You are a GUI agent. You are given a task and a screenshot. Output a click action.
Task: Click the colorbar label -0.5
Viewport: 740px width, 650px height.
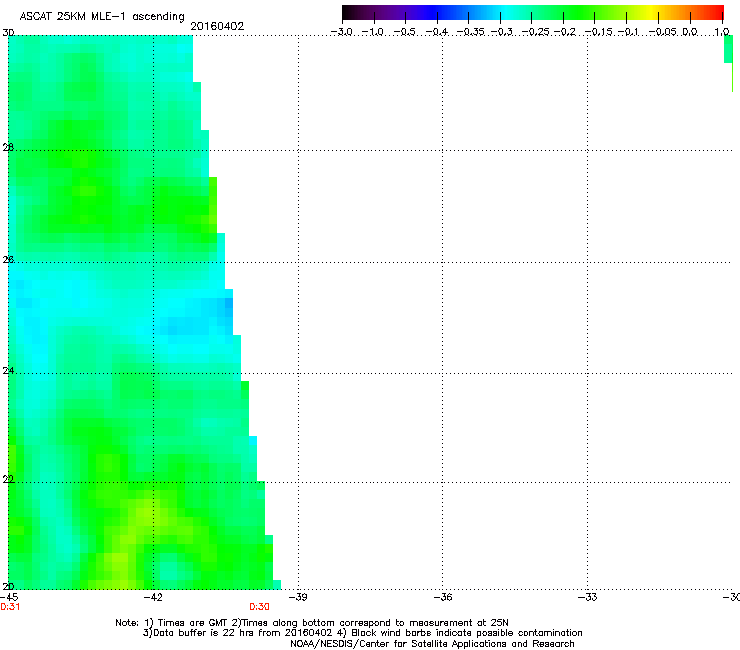tap(404, 32)
